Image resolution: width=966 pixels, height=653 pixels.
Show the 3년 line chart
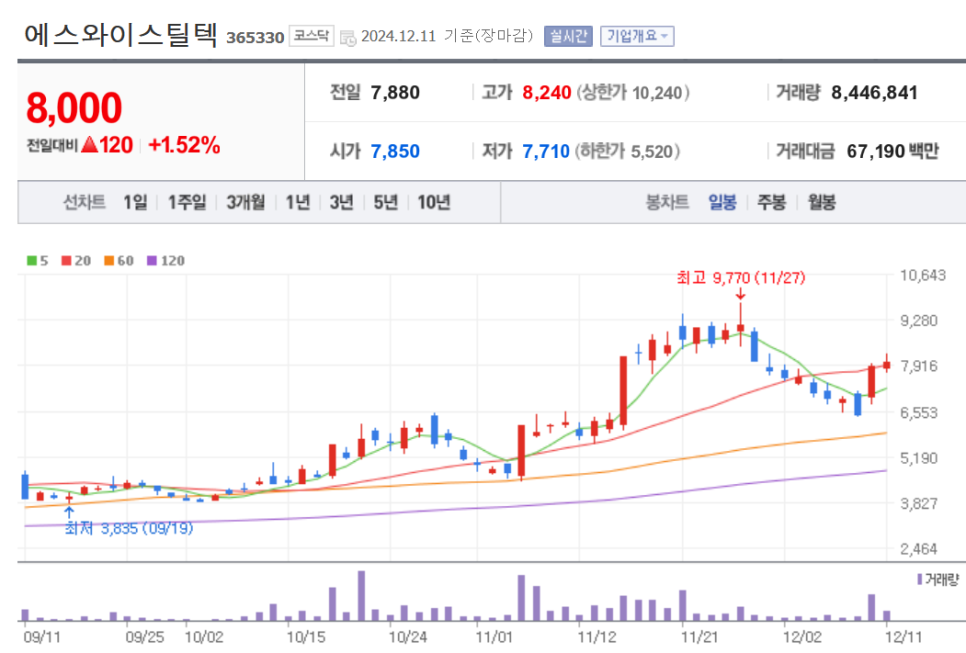341,202
